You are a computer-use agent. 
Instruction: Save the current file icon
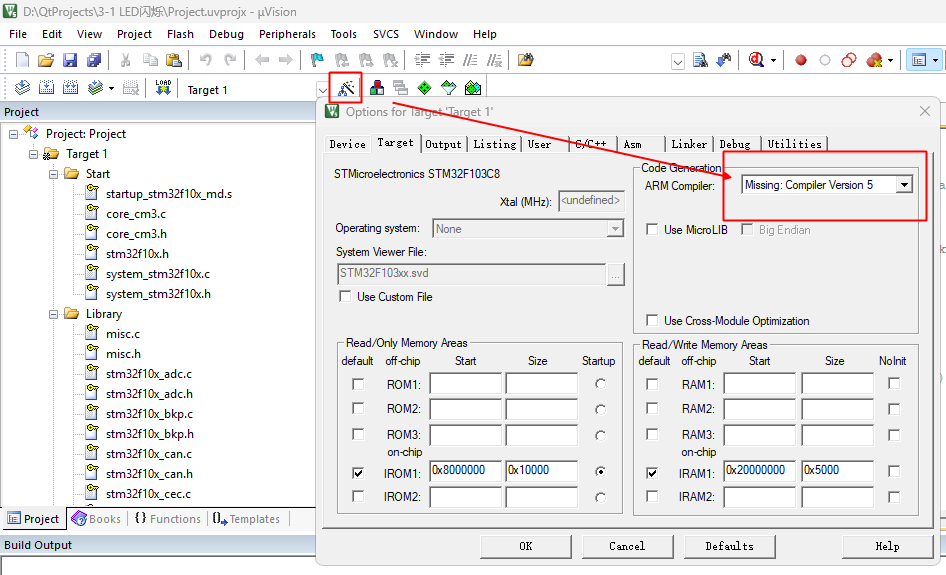(70, 60)
